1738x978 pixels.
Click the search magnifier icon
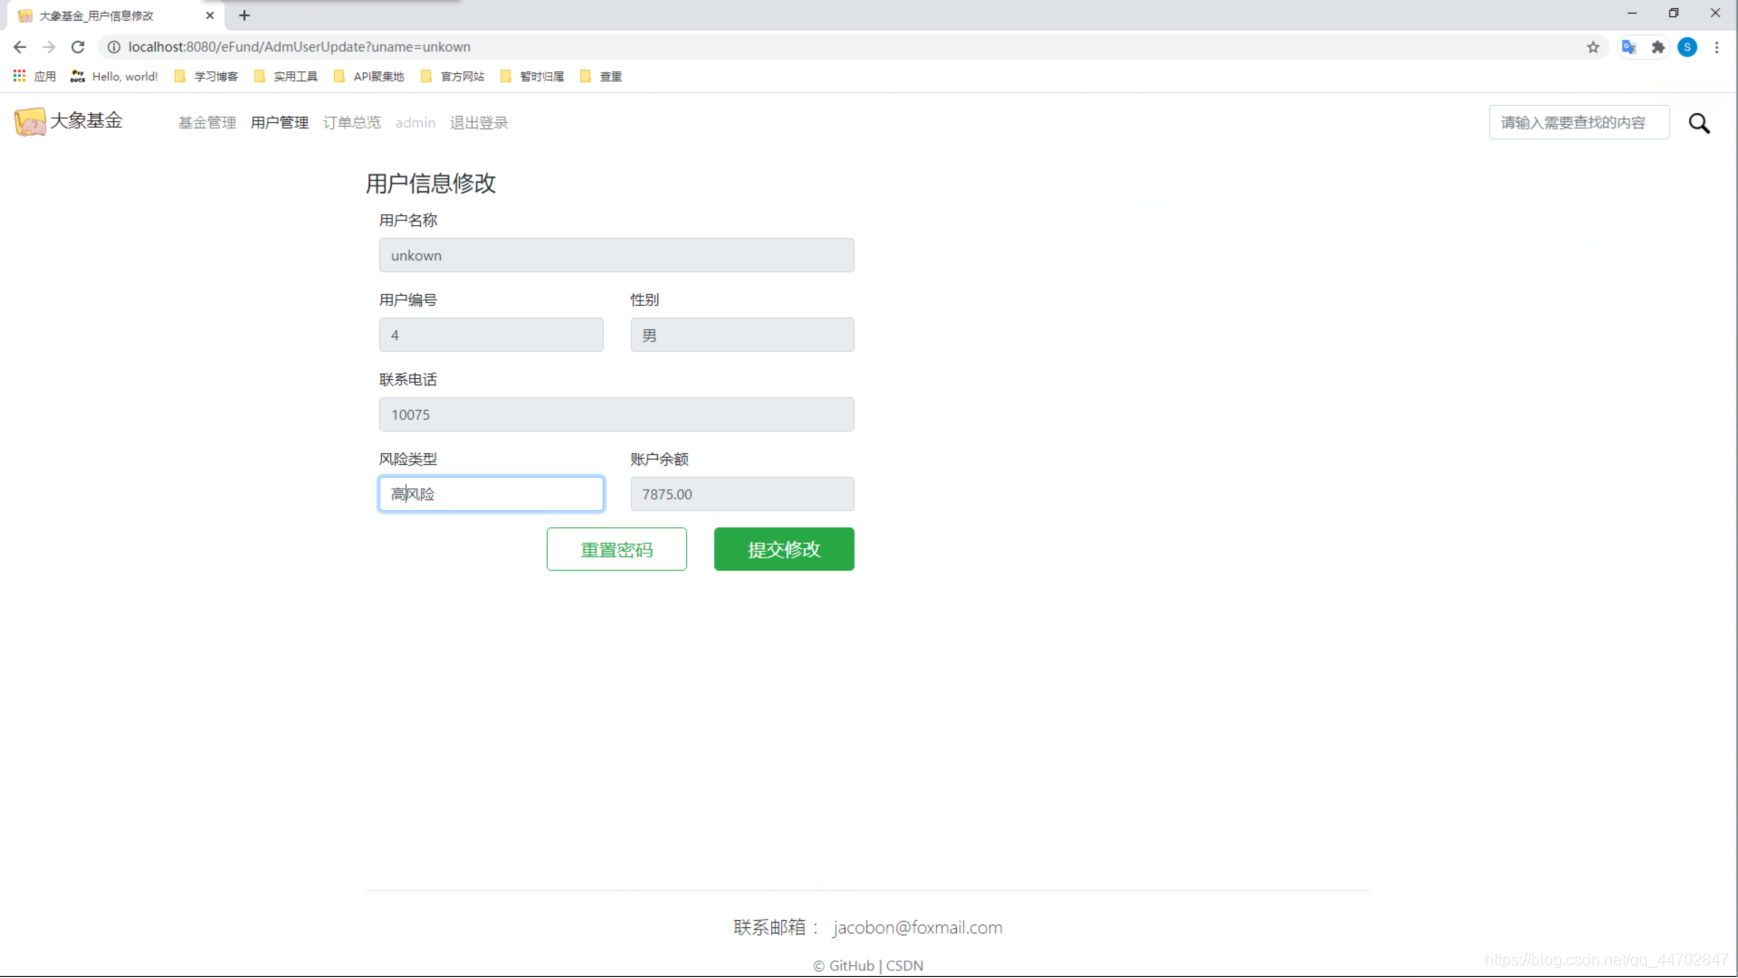point(1699,123)
